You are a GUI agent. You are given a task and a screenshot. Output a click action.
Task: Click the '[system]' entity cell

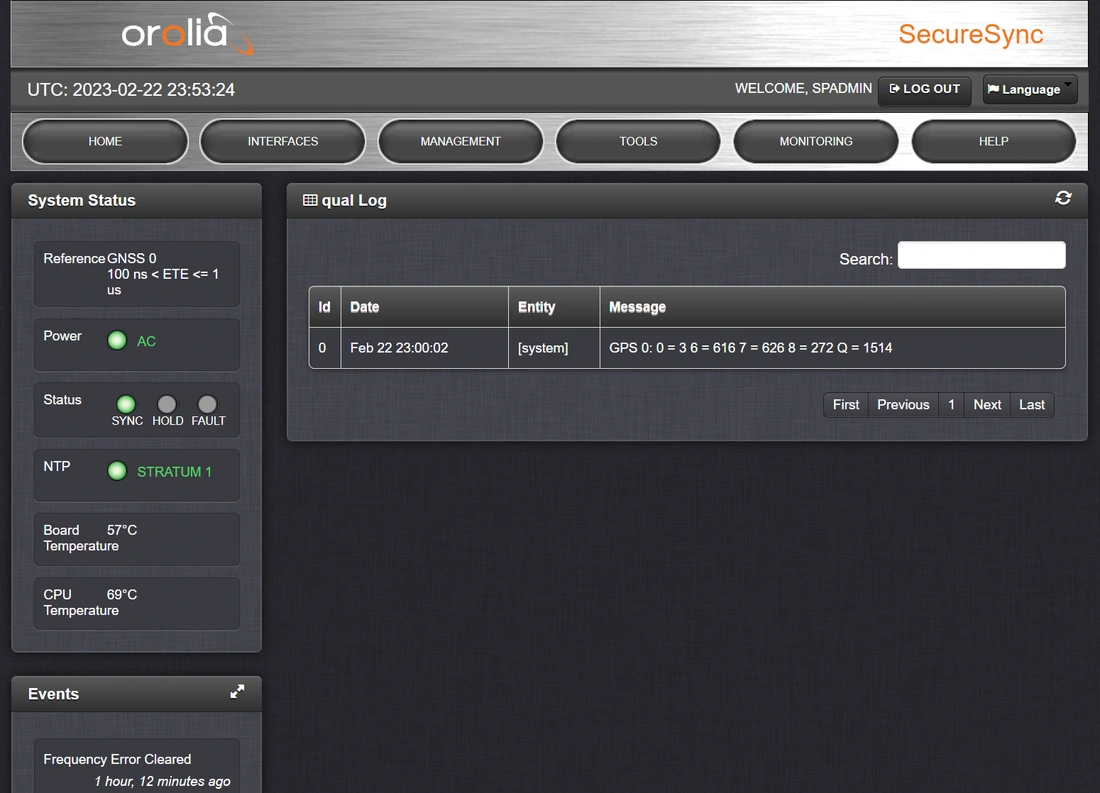click(x=554, y=348)
